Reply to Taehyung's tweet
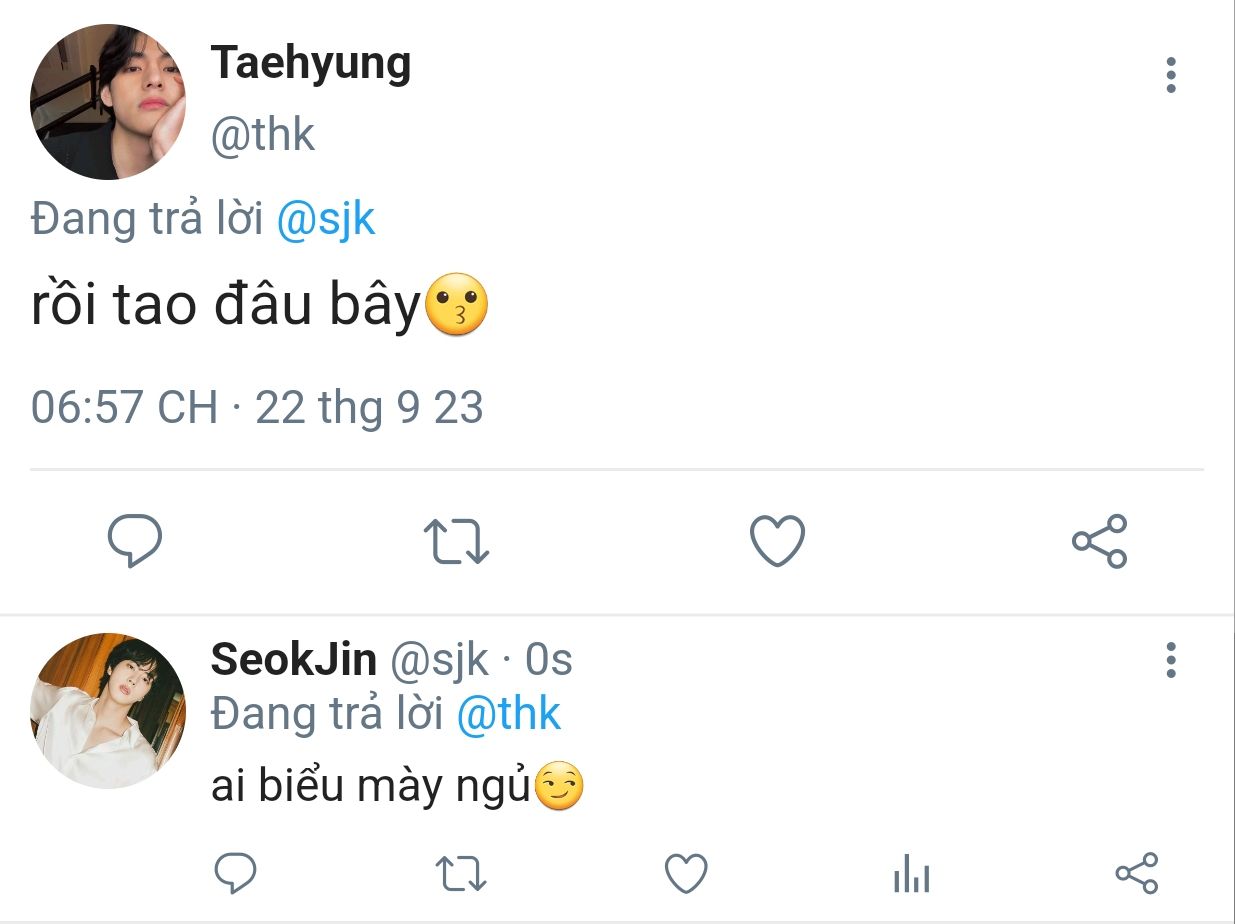Viewport: 1235px width, 924px height. click(x=135, y=541)
